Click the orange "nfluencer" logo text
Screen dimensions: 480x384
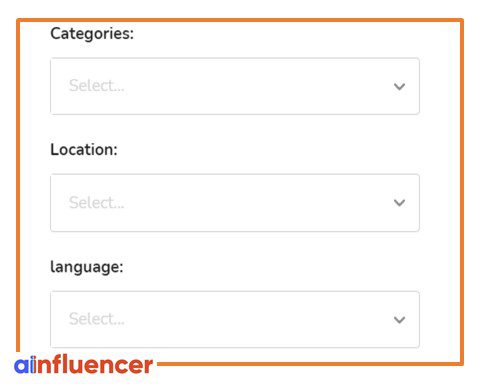click(95, 365)
